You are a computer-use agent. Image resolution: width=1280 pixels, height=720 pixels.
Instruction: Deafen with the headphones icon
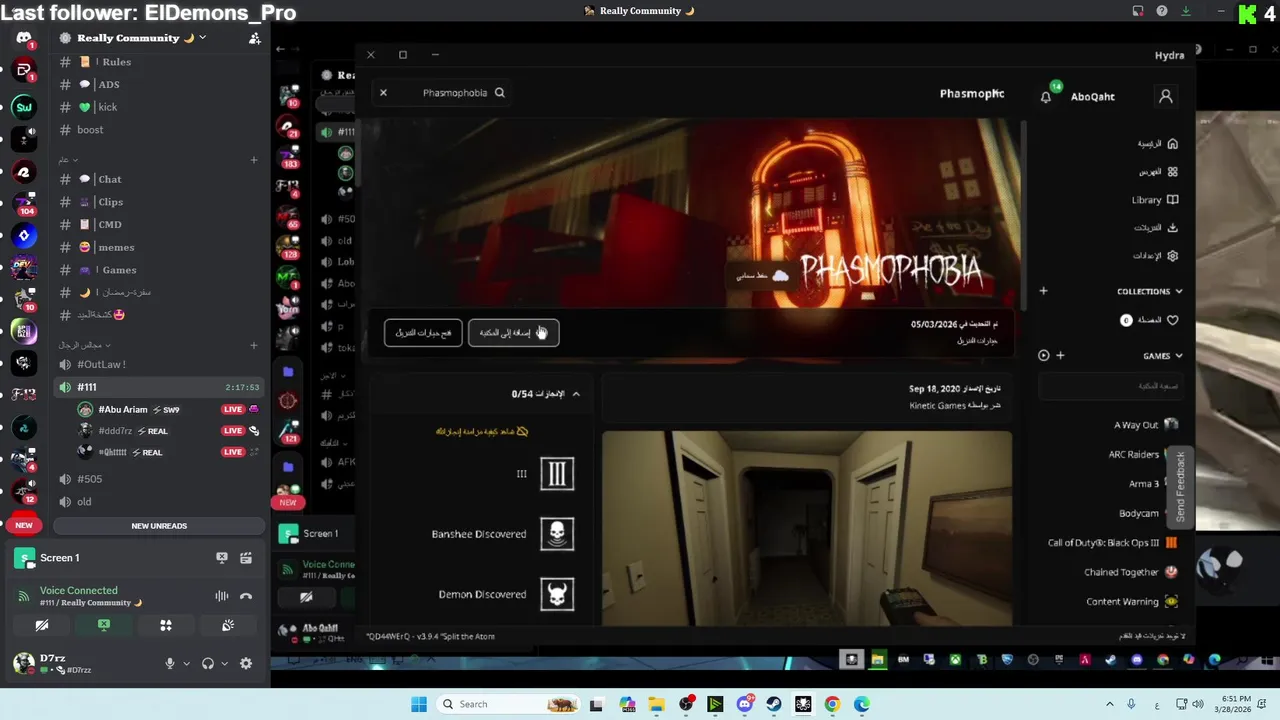[208, 664]
